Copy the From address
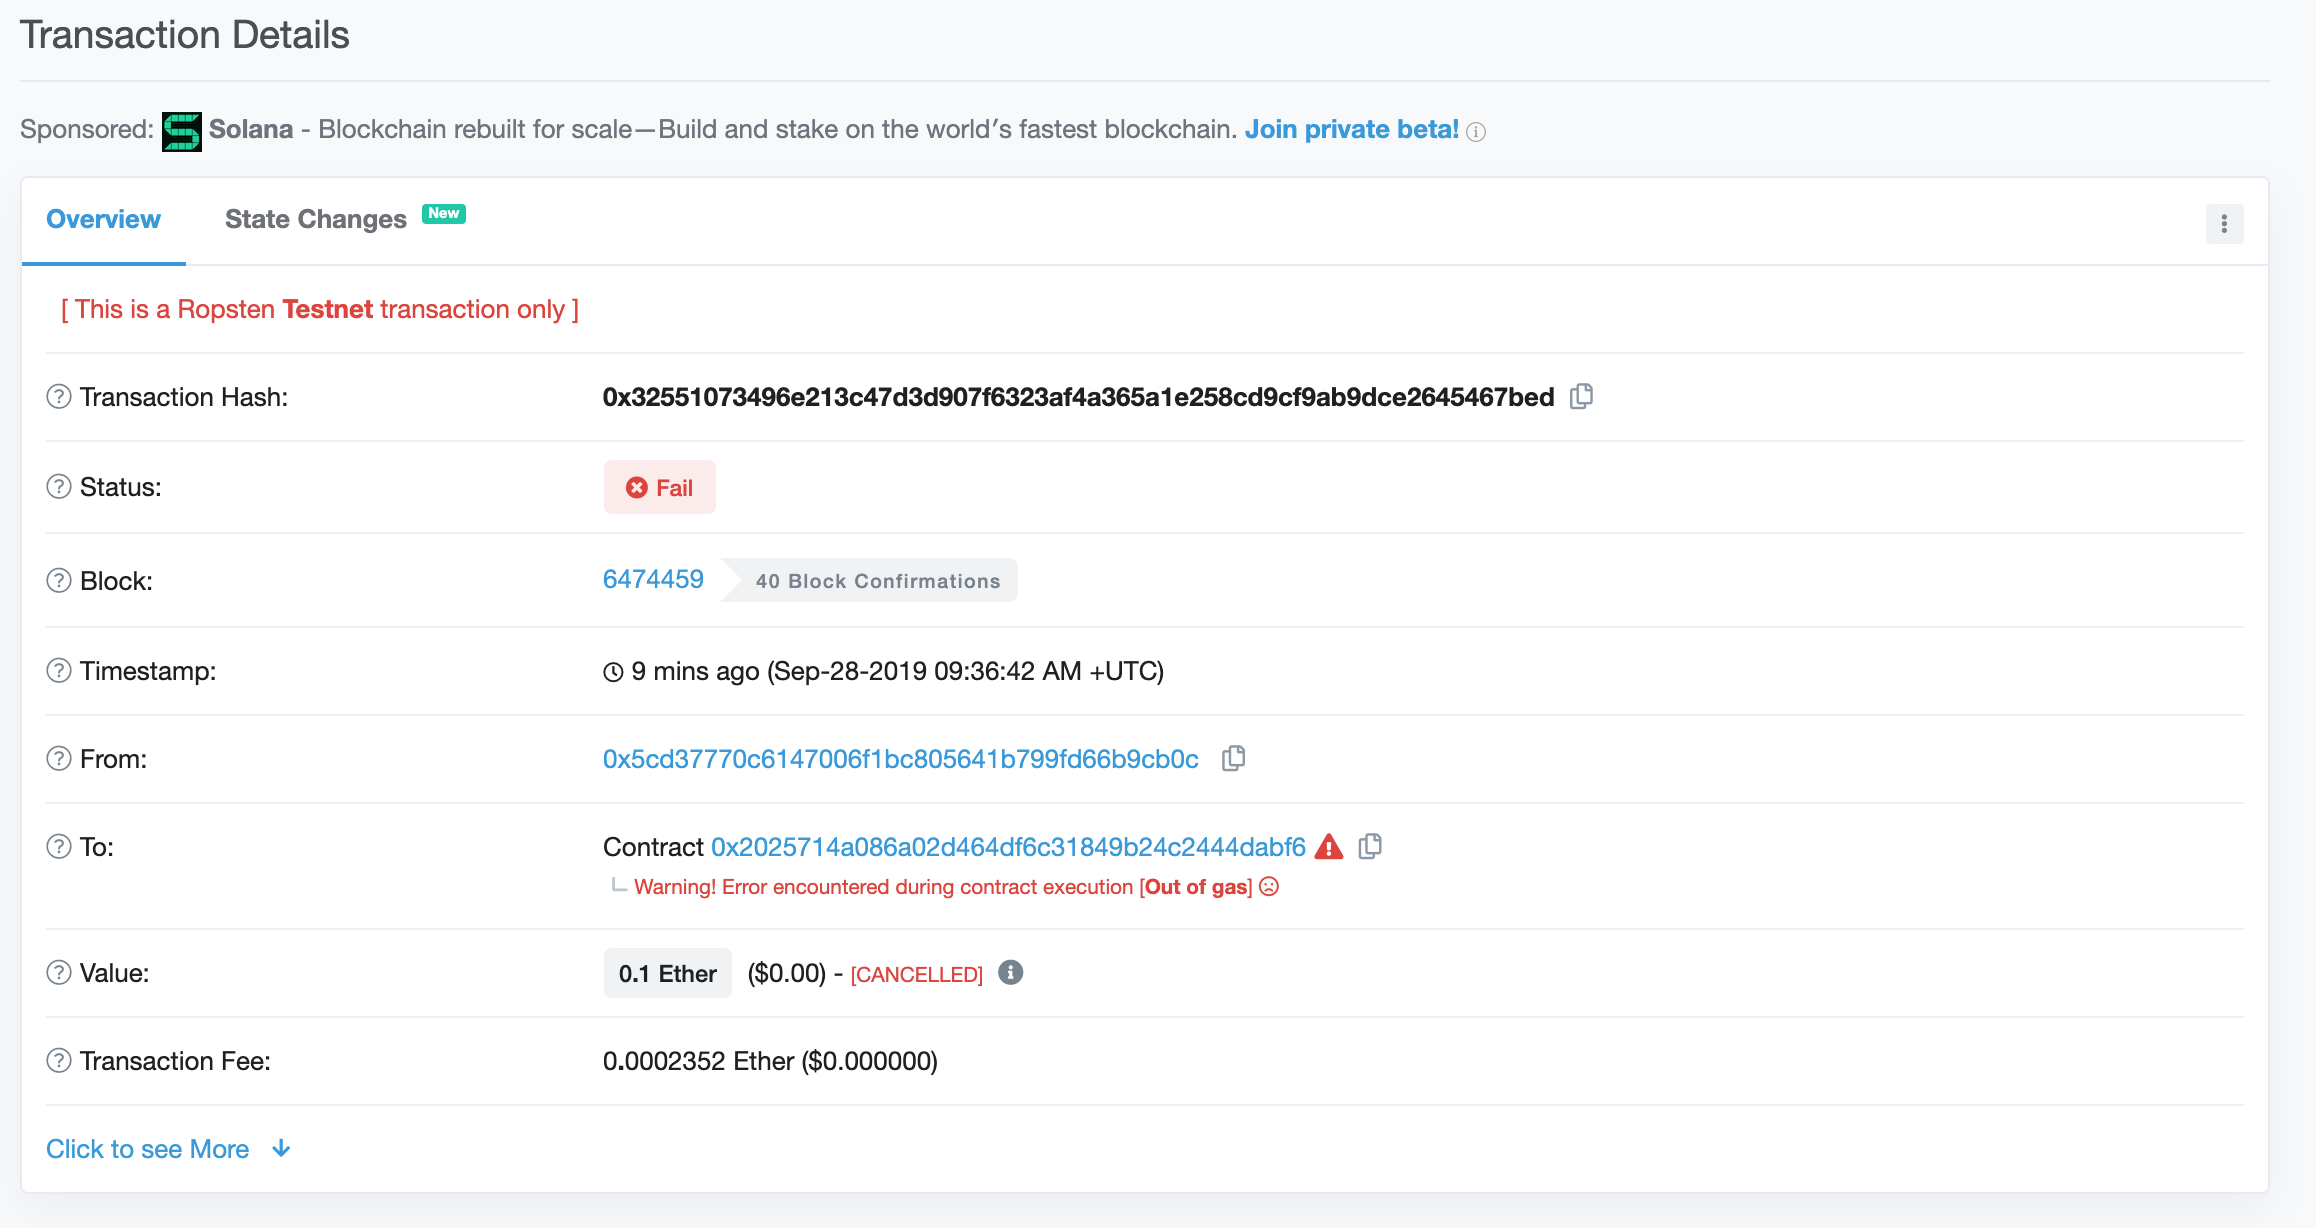This screenshot has width=2316, height=1228. pos(1234,758)
